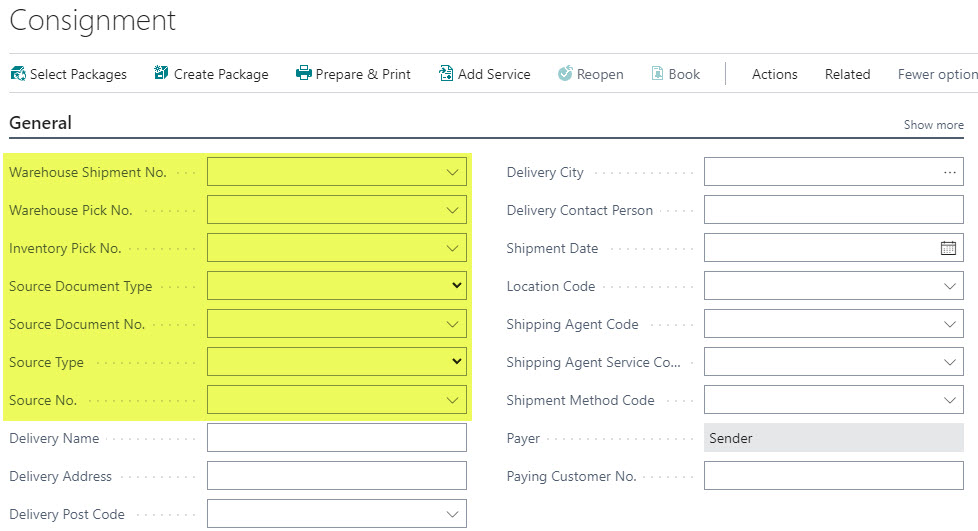Click the Create Package icon
Image resolution: width=978 pixels, height=531 pixels.
161,73
